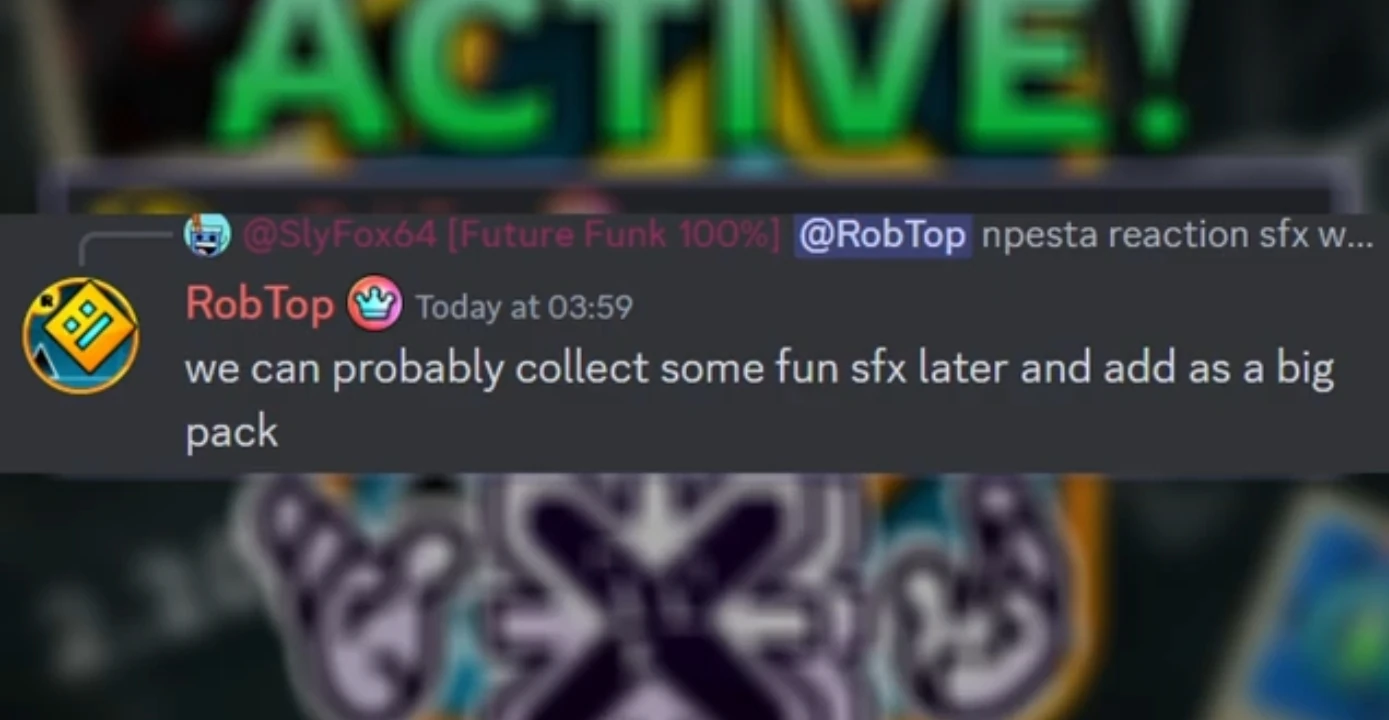Screen dimensions: 1389x720
Task: Click the blurred grey bar beneath ACTIVE text
Action: (x=700, y=188)
